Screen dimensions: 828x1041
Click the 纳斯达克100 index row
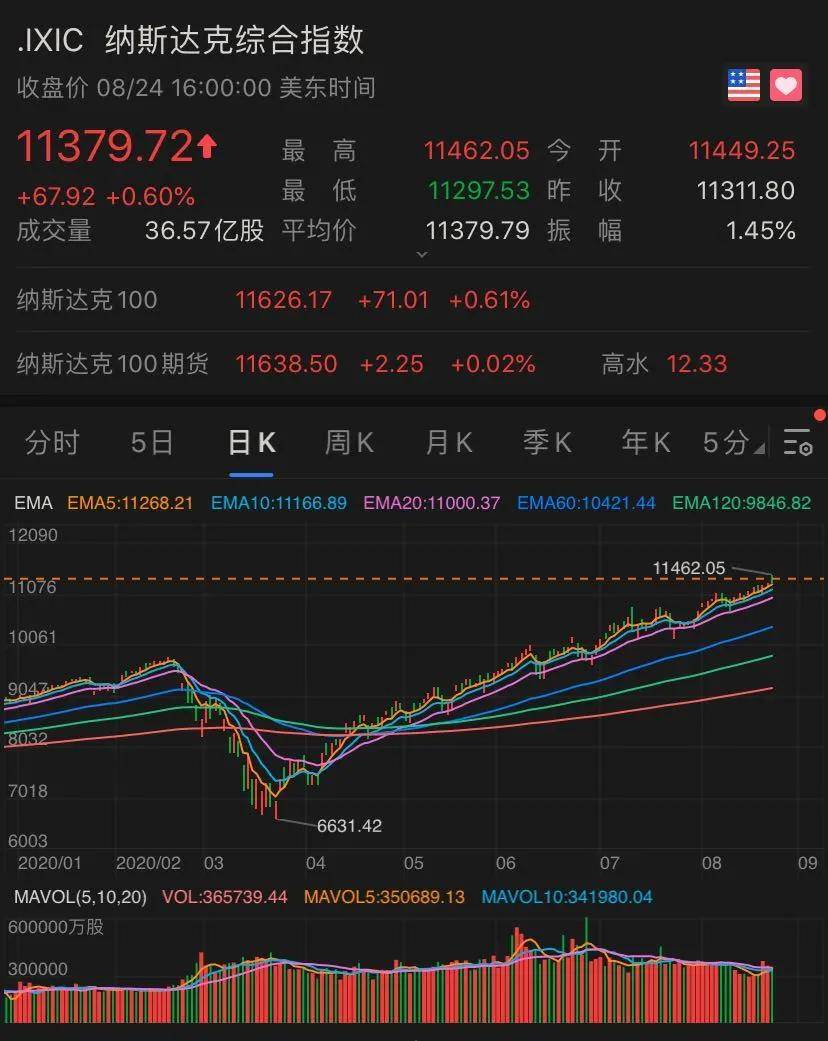pyautogui.click(x=88, y=300)
